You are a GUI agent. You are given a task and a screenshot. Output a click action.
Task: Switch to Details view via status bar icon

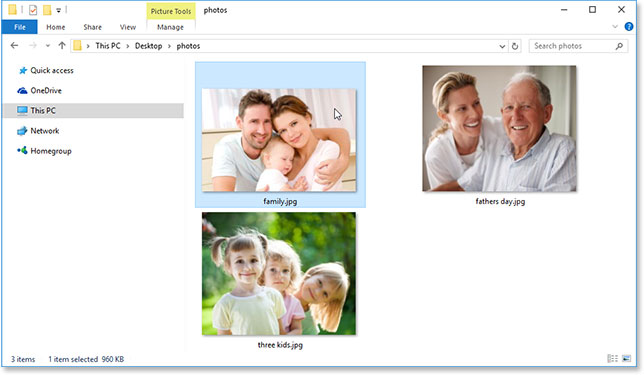pyautogui.click(x=612, y=359)
